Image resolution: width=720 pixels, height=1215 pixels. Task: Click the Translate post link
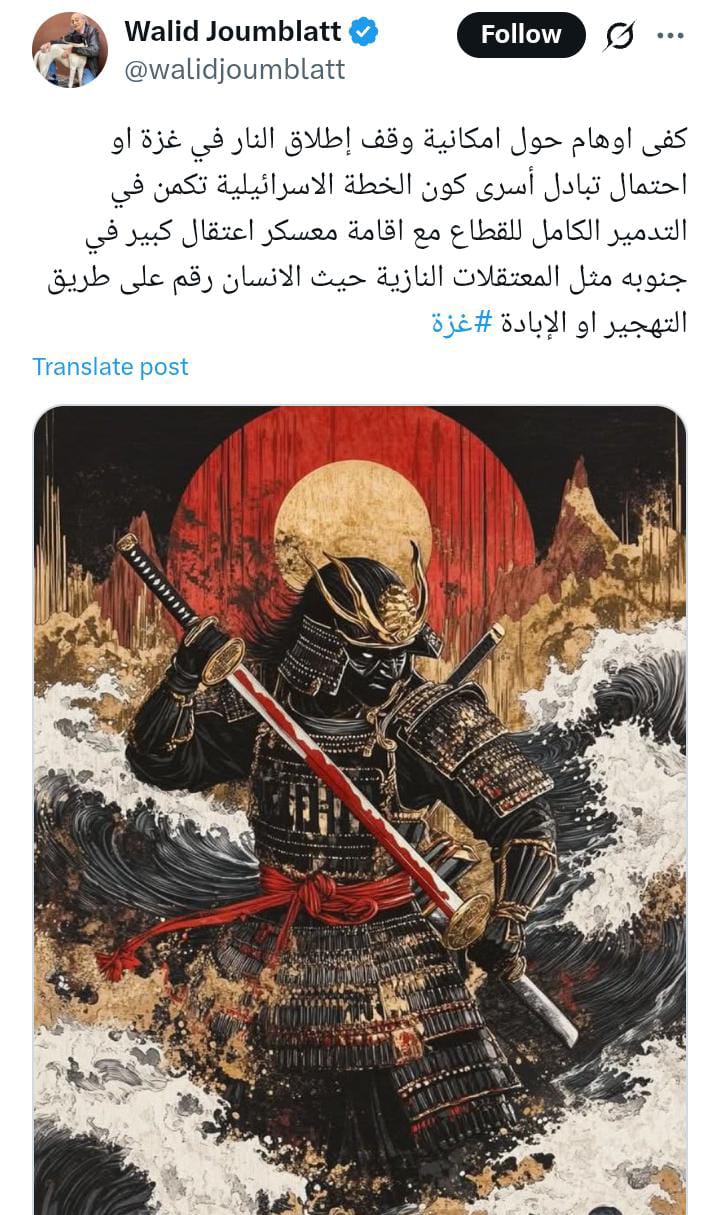(x=110, y=367)
